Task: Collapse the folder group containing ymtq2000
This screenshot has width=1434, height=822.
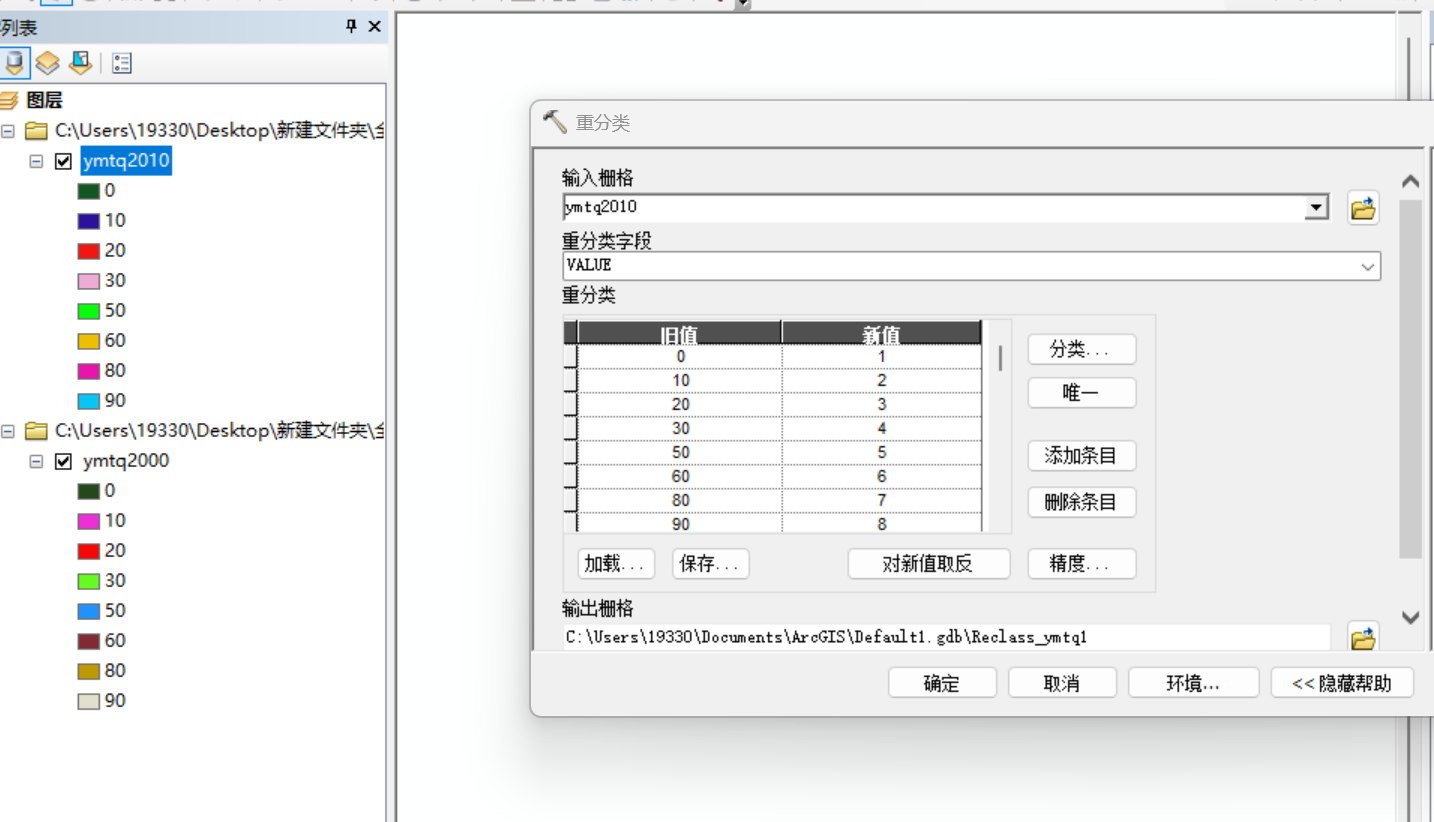Action: (8, 430)
